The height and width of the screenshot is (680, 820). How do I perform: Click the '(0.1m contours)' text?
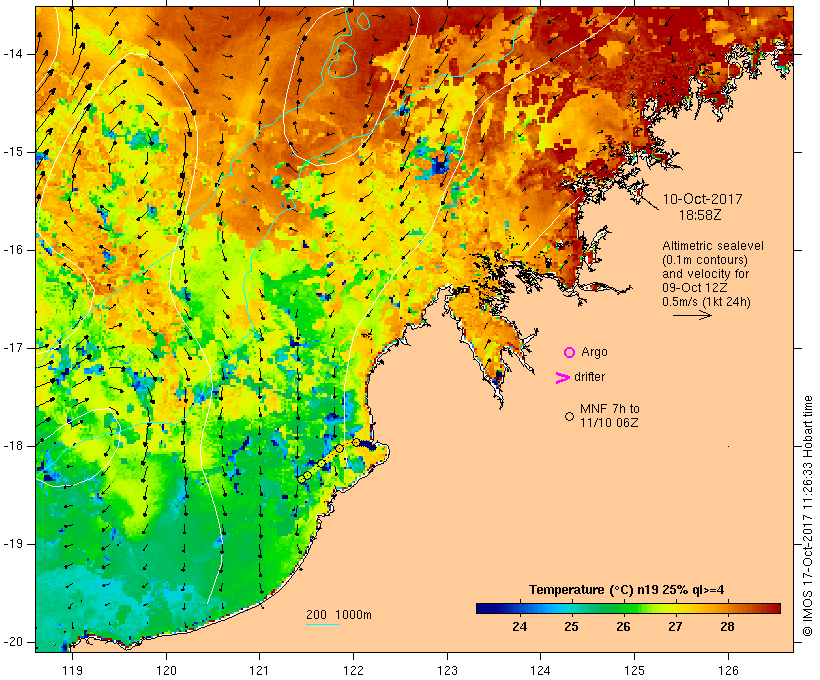coord(705,260)
